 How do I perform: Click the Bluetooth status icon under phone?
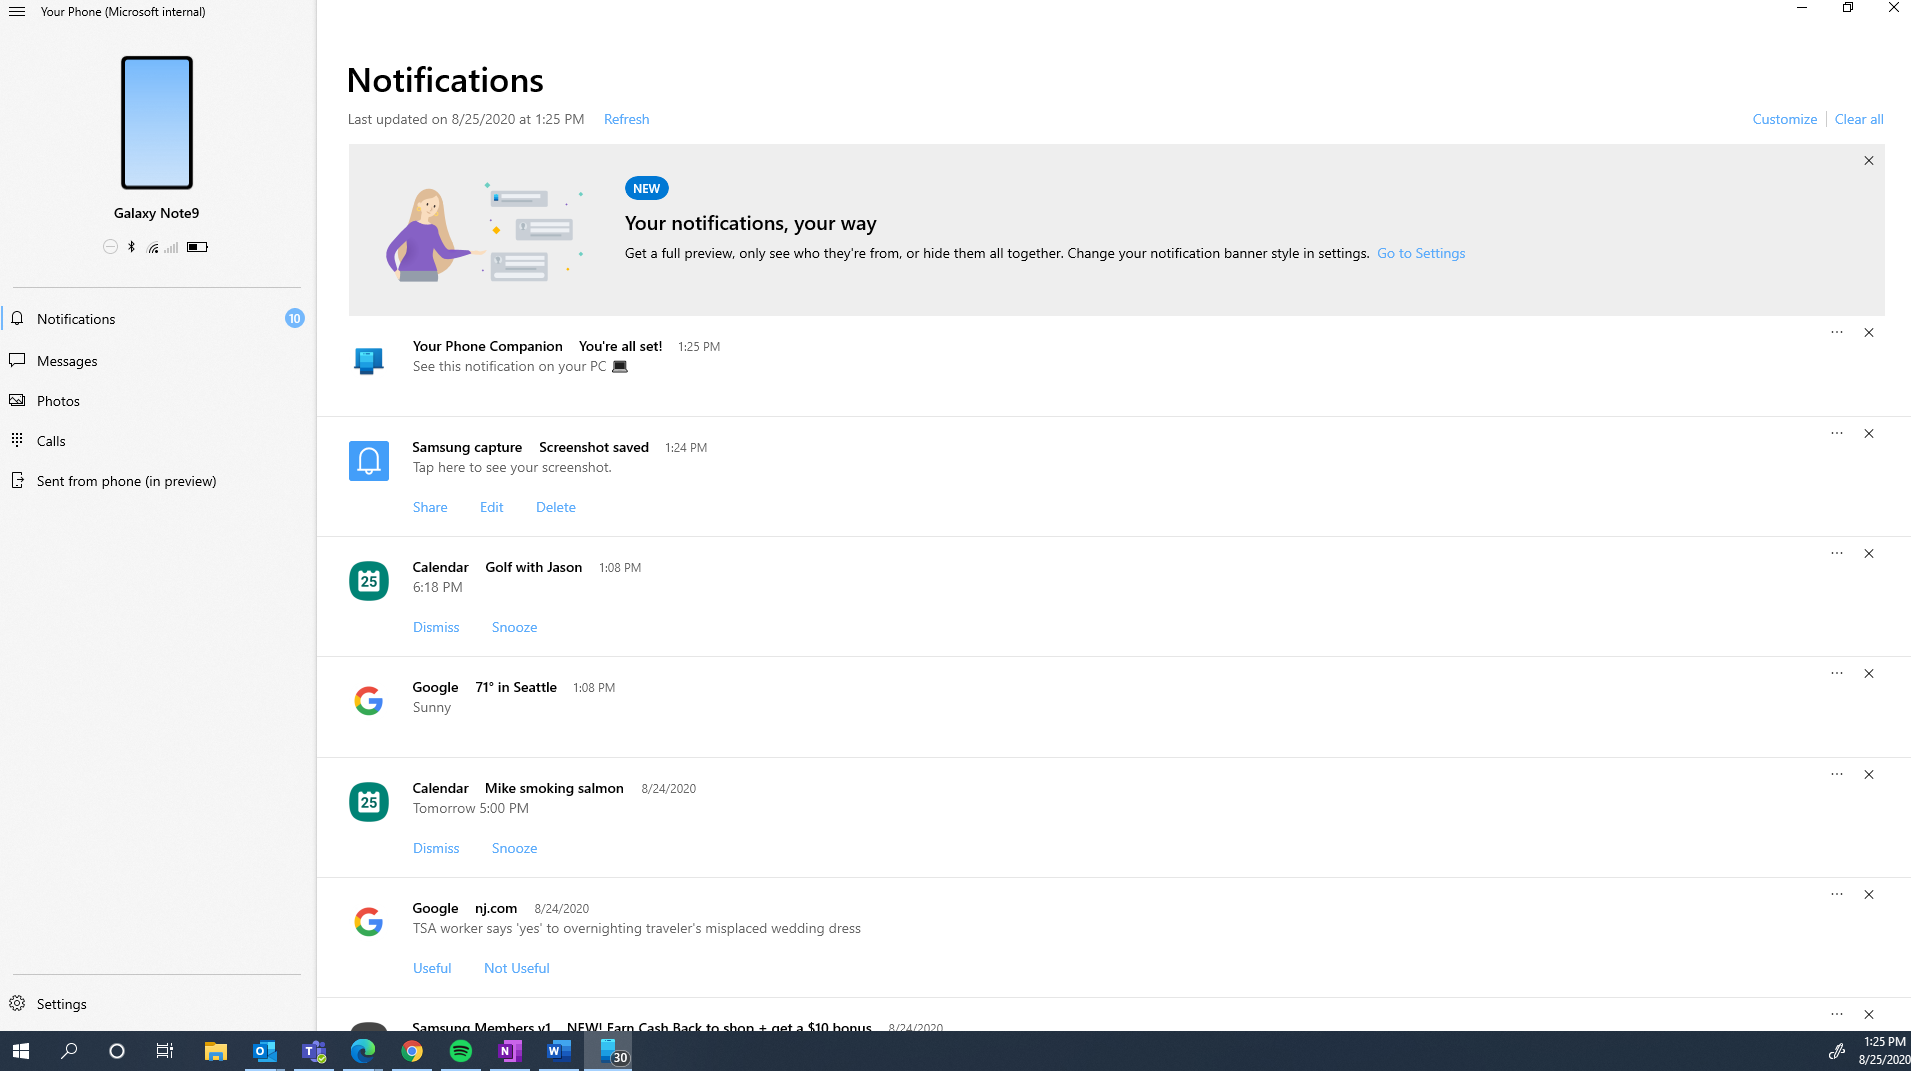pyautogui.click(x=131, y=247)
